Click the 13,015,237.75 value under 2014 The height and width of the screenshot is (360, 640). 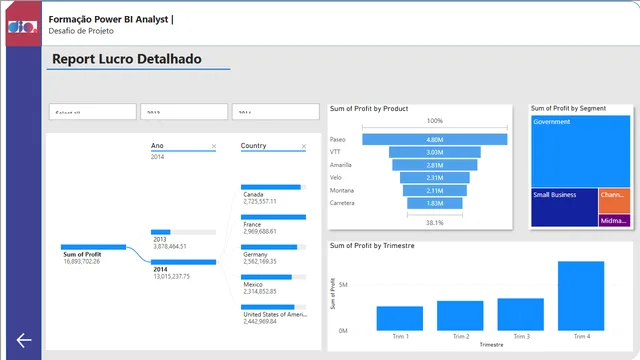(171, 277)
